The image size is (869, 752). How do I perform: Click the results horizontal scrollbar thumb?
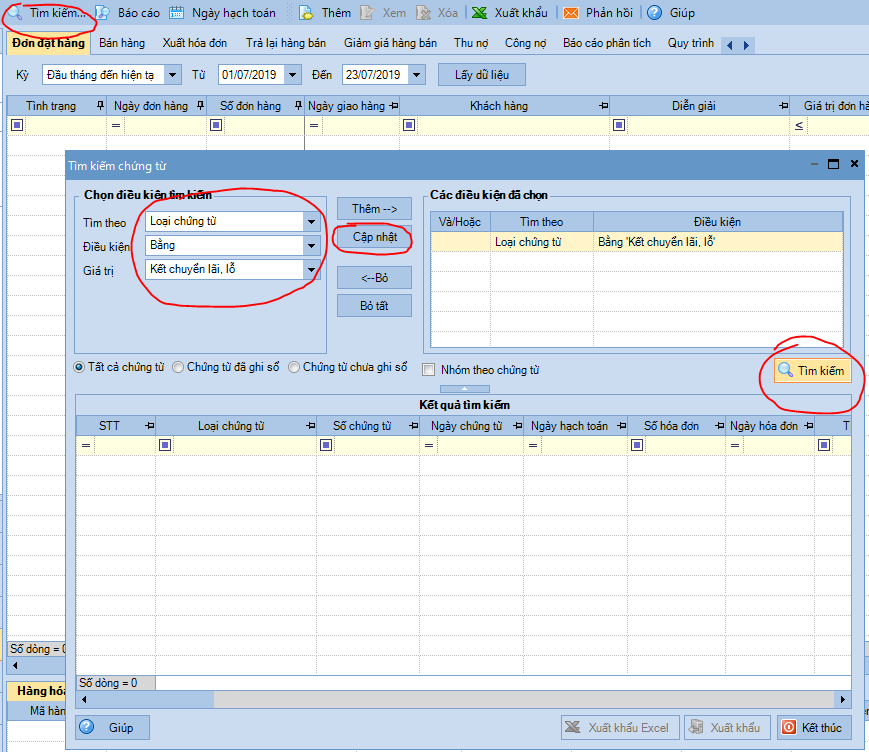152,699
